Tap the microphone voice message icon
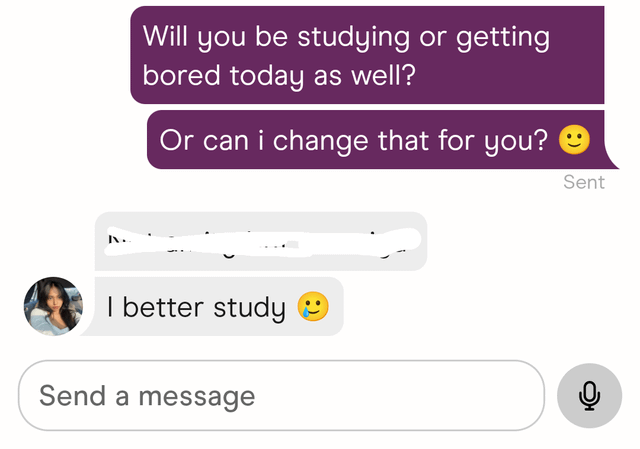The width and height of the screenshot is (640, 449). 589,396
